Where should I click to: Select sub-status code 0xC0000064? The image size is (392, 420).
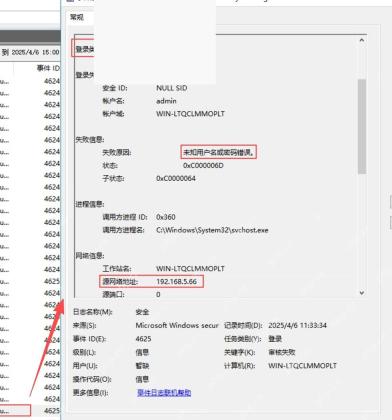176,178
